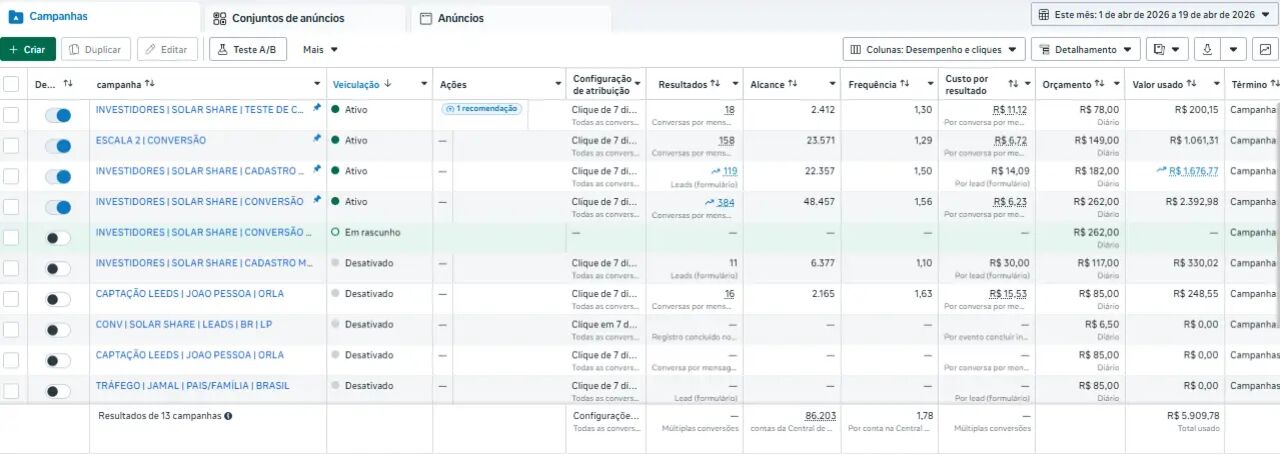Click Resultados column sort arrows
Screen dimensions: 1280x454
(x=716, y=84)
